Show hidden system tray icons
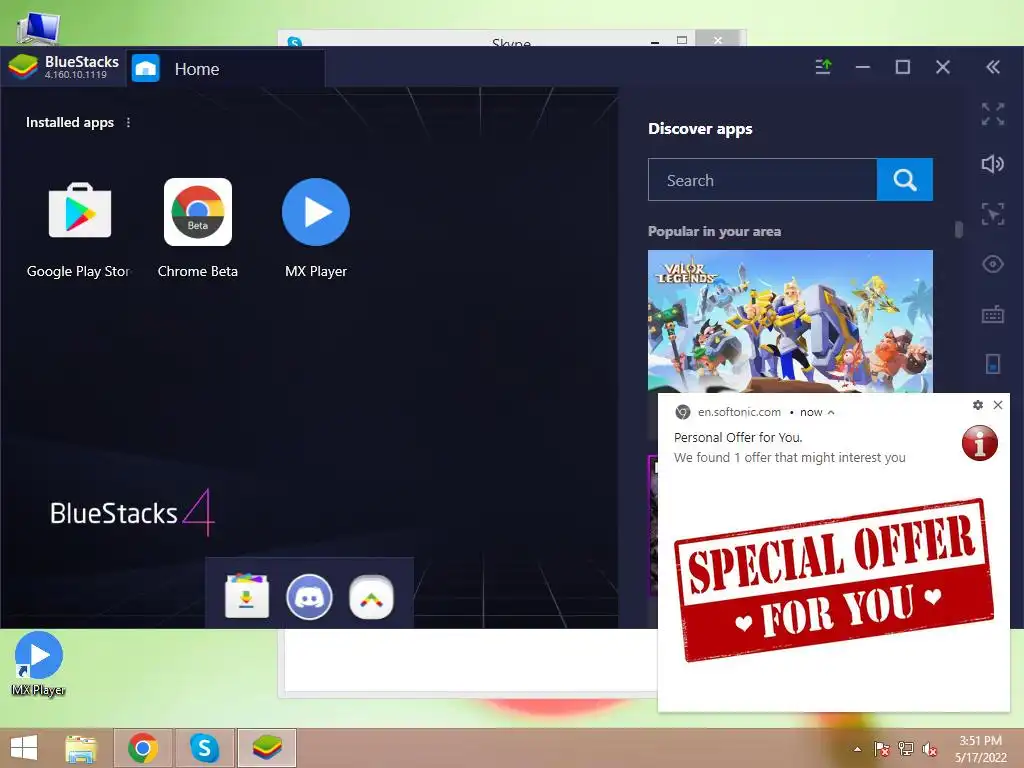The height and width of the screenshot is (768, 1024). (x=857, y=749)
